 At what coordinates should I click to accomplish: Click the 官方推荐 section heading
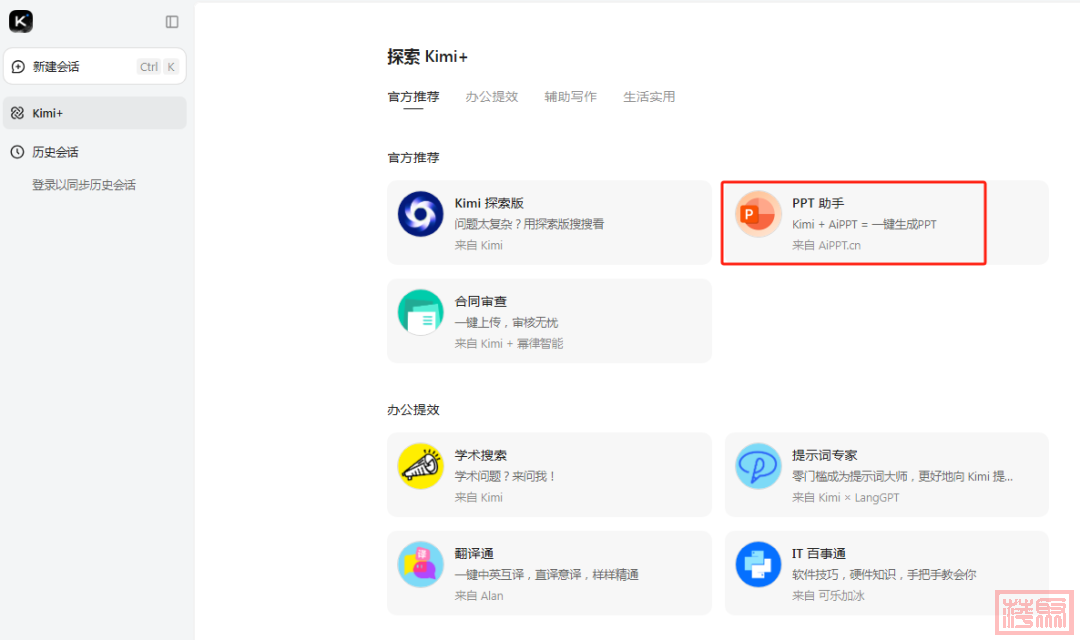coord(413,158)
